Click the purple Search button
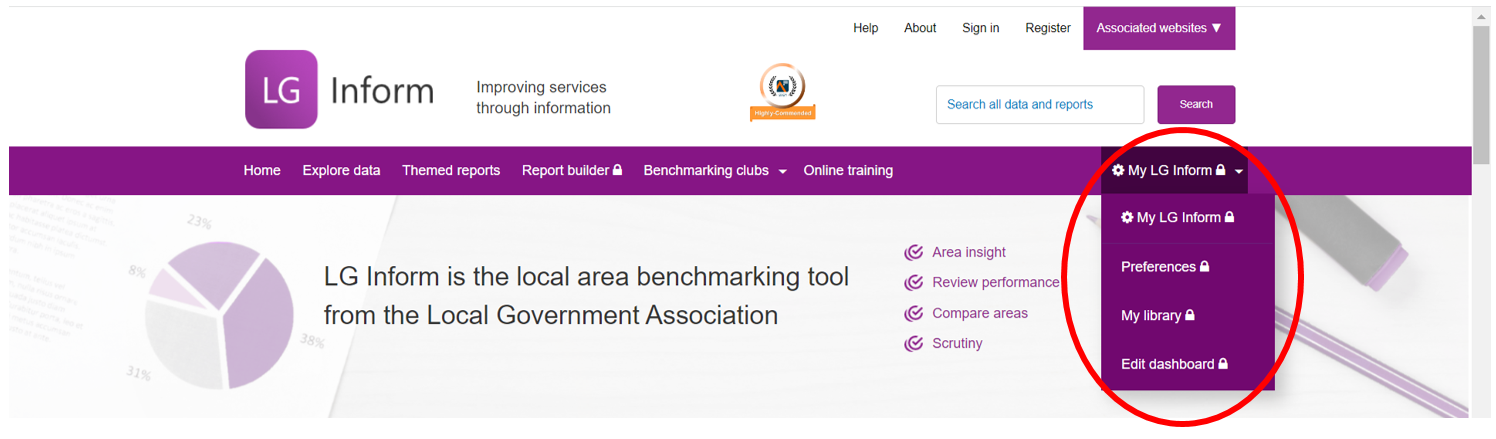The height and width of the screenshot is (439, 1496). point(1196,105)
